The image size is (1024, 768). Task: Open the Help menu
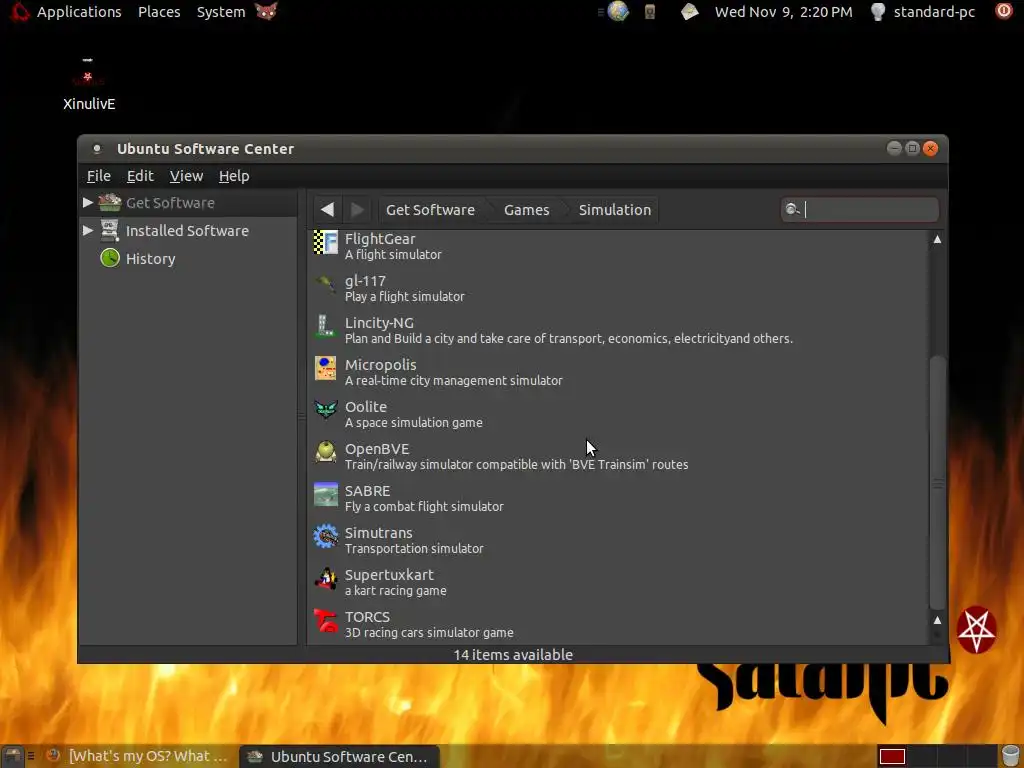[234, 176]
